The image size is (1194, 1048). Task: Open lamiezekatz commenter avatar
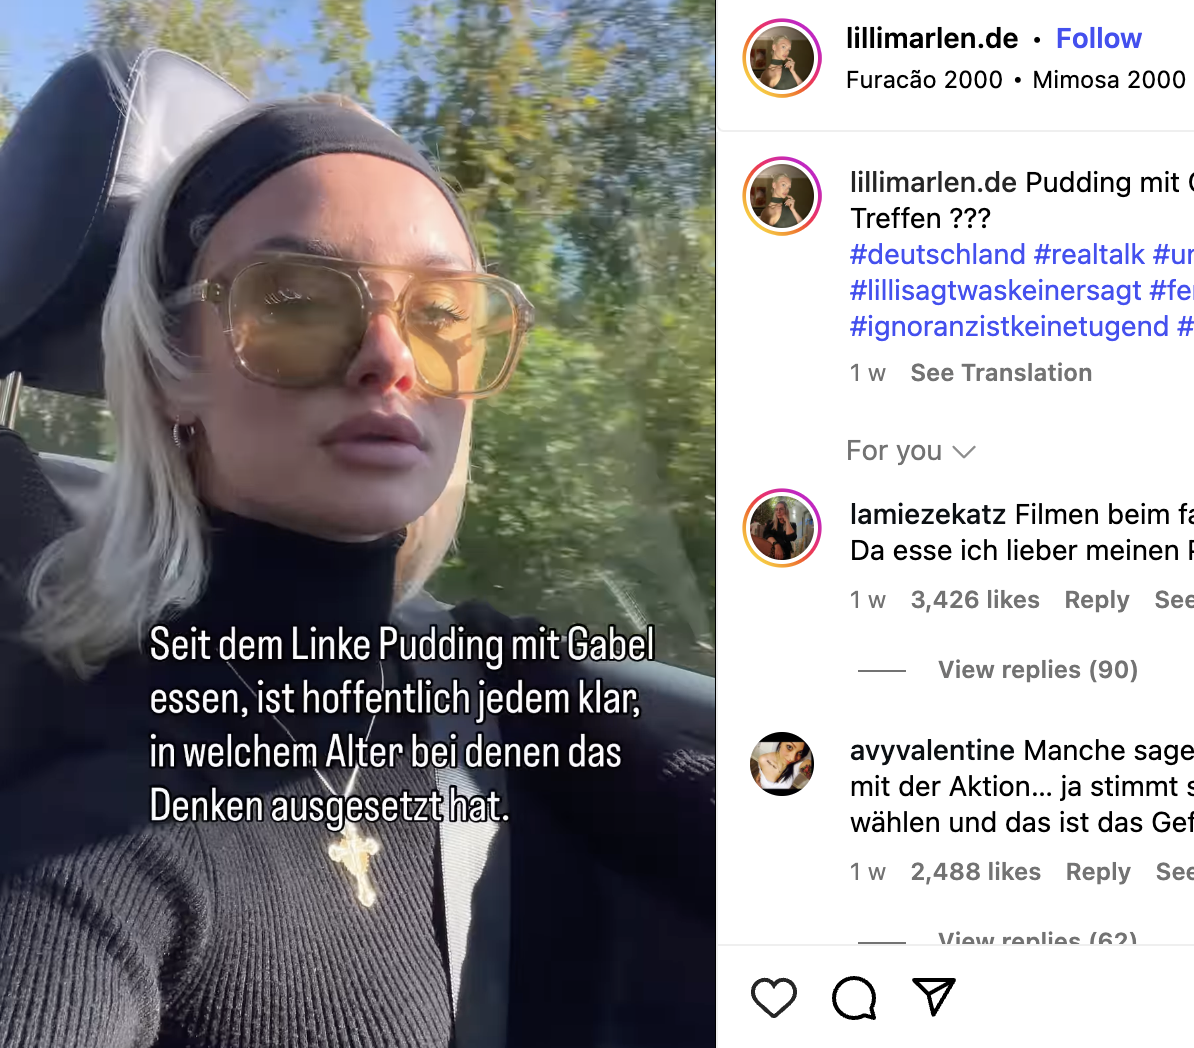click(782, 528)
